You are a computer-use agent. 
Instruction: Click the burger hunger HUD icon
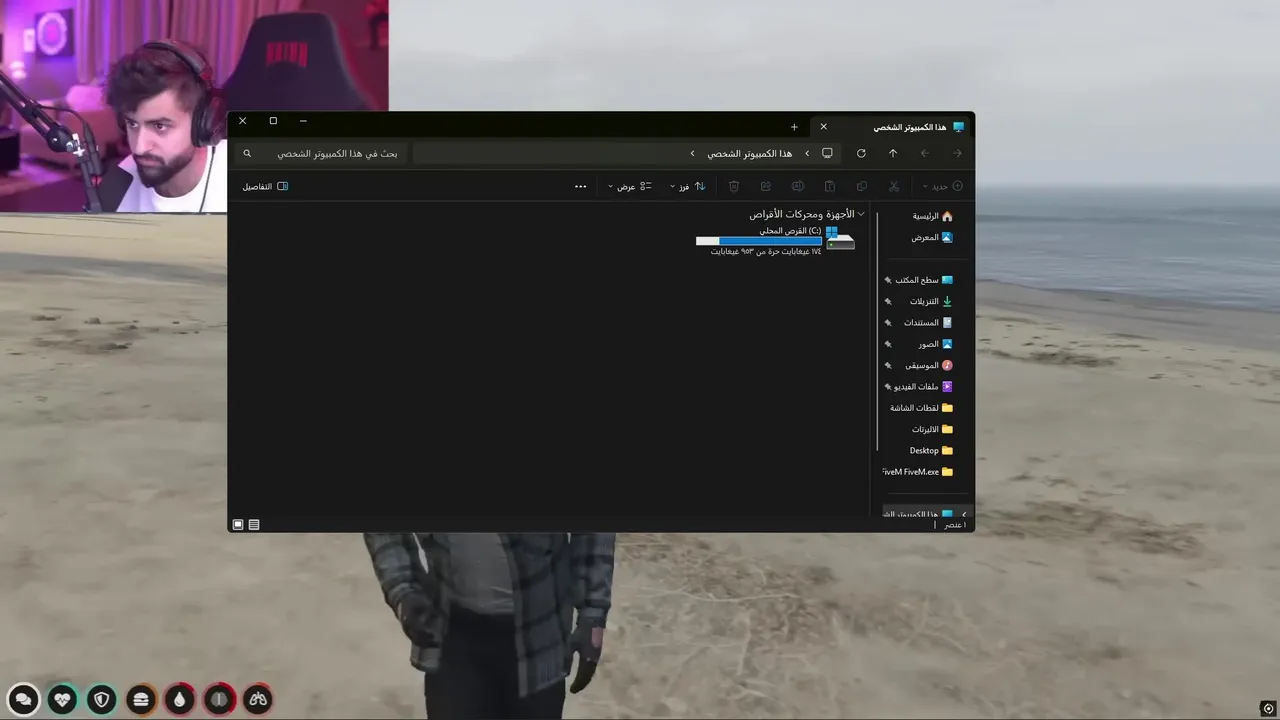[140, 699]
